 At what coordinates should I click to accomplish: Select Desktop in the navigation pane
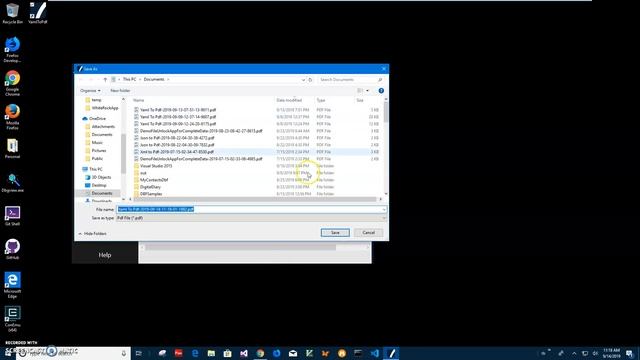coord(99,185)
